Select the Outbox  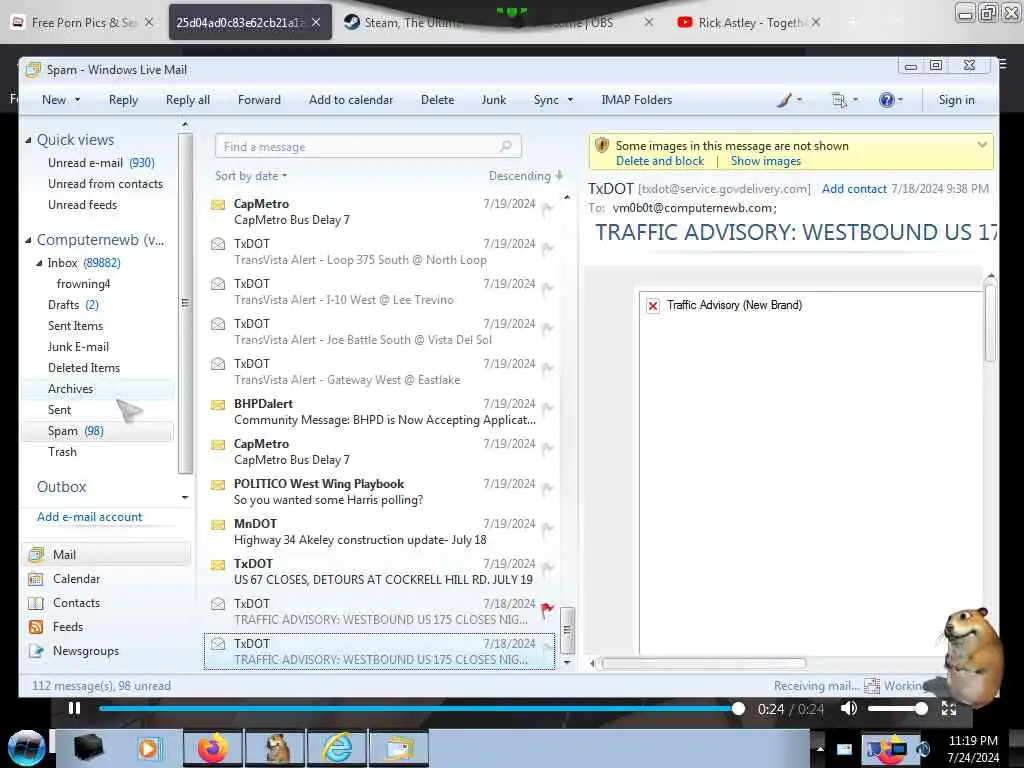[x=61, y=487]
